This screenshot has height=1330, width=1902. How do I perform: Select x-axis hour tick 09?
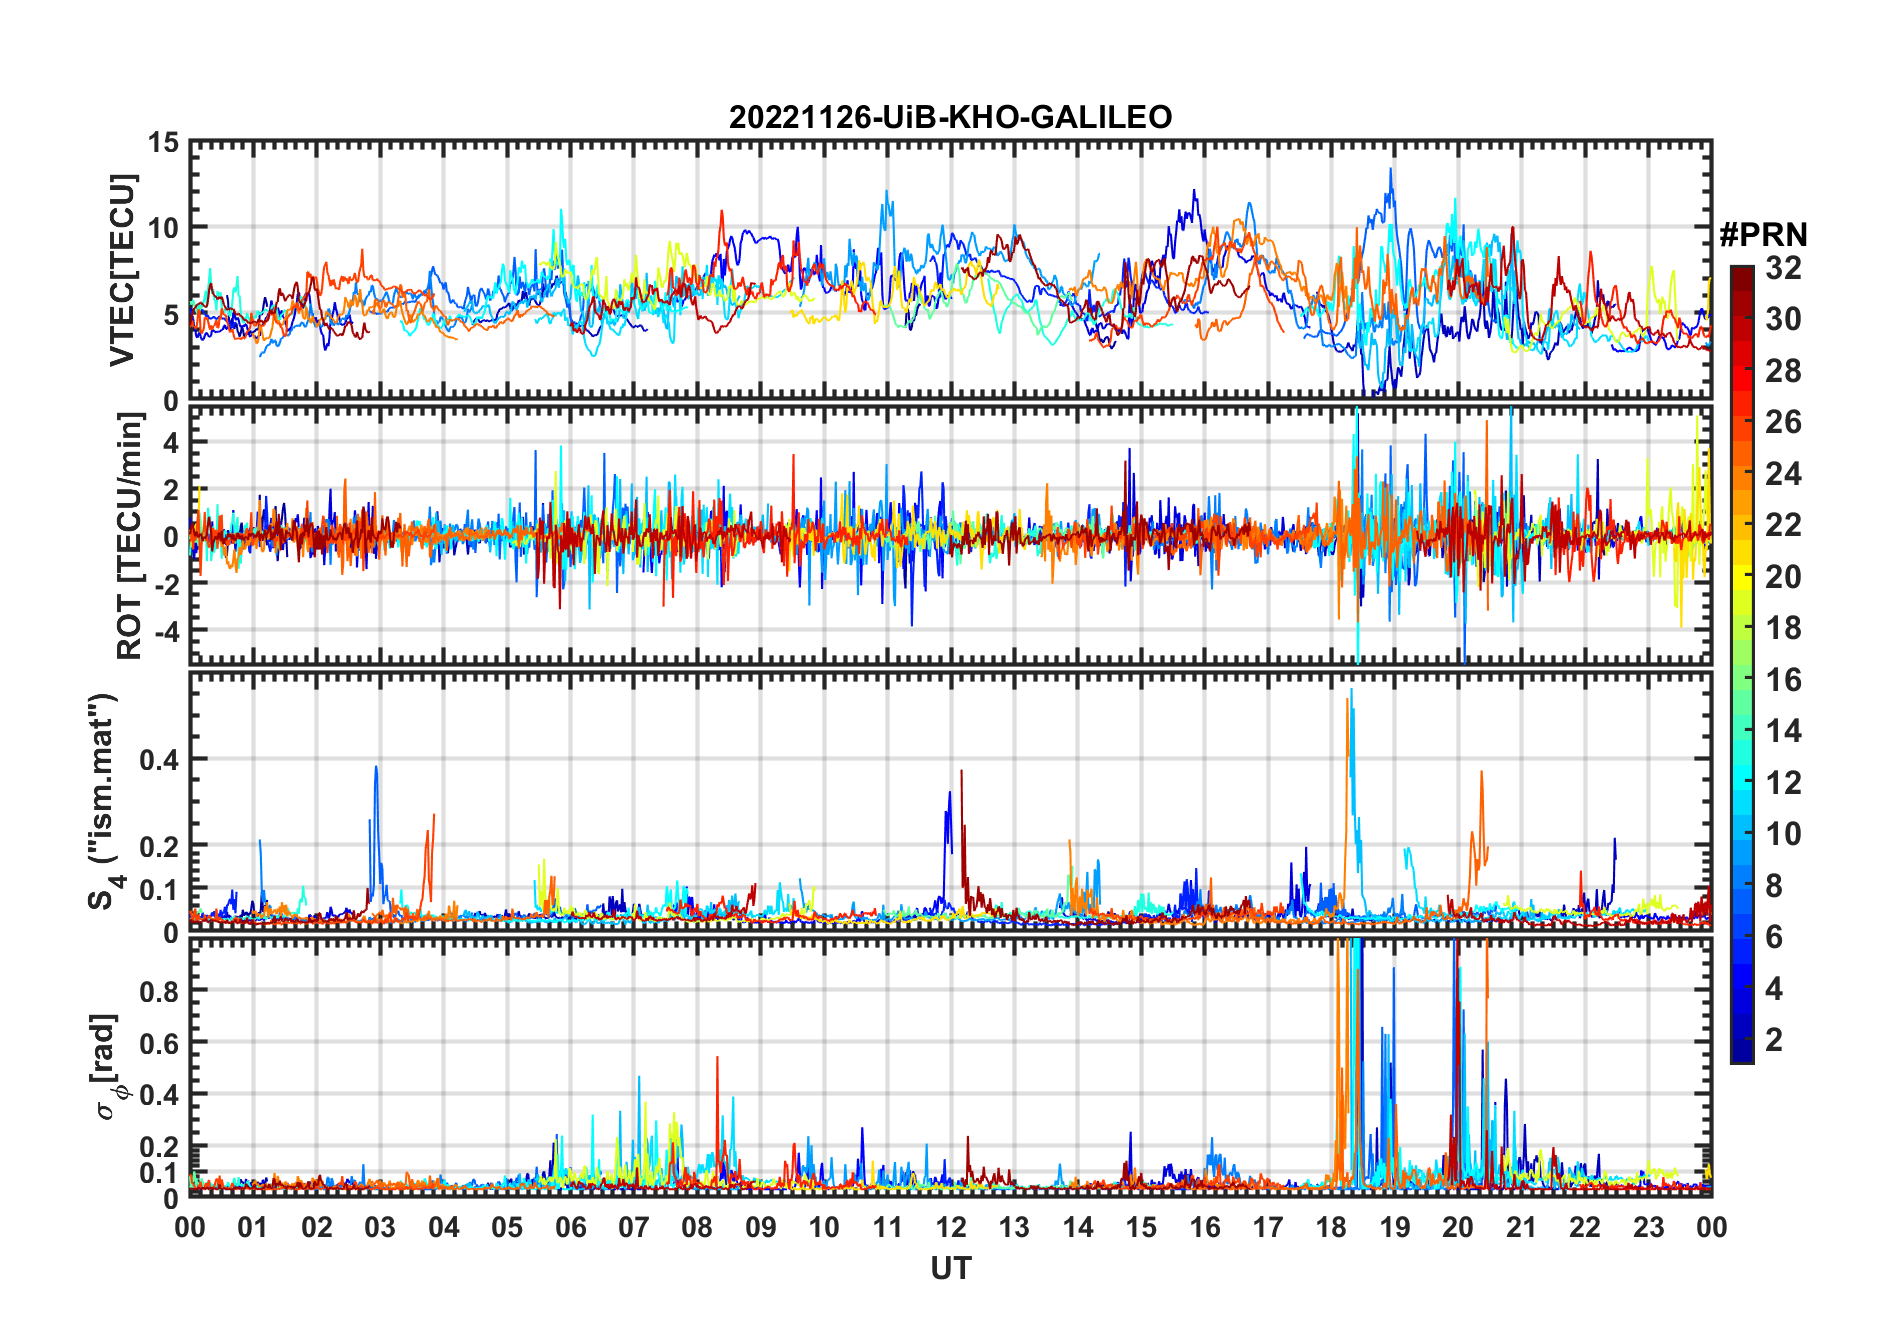point(760,1227)
